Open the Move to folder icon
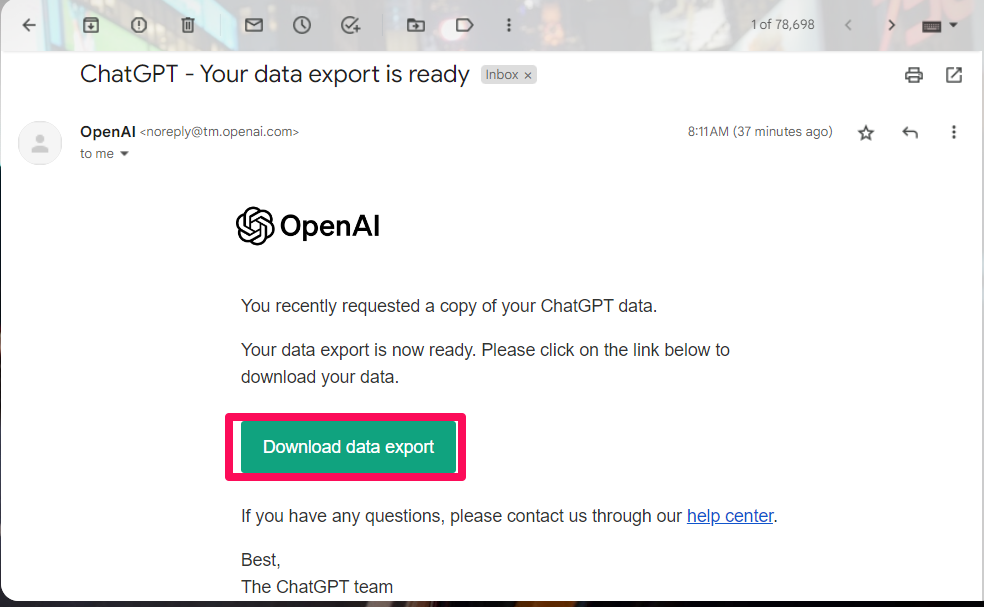Image resolution: width=984 pixels, height=607 pixels. pos(415,25)
